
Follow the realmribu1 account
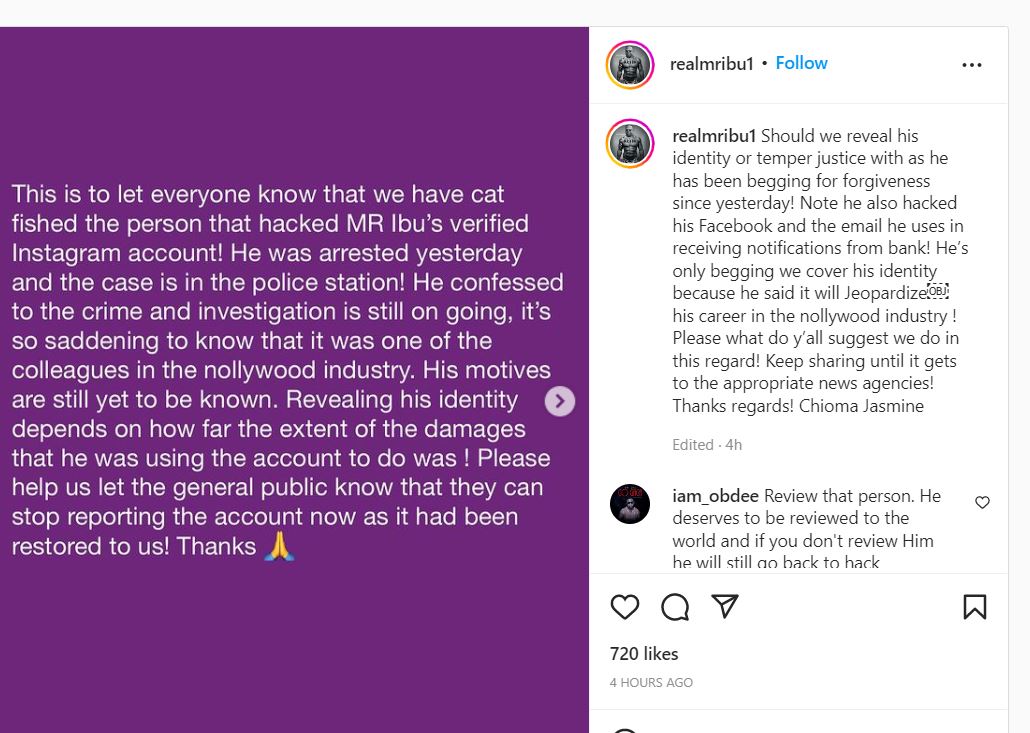click(801, 63)
